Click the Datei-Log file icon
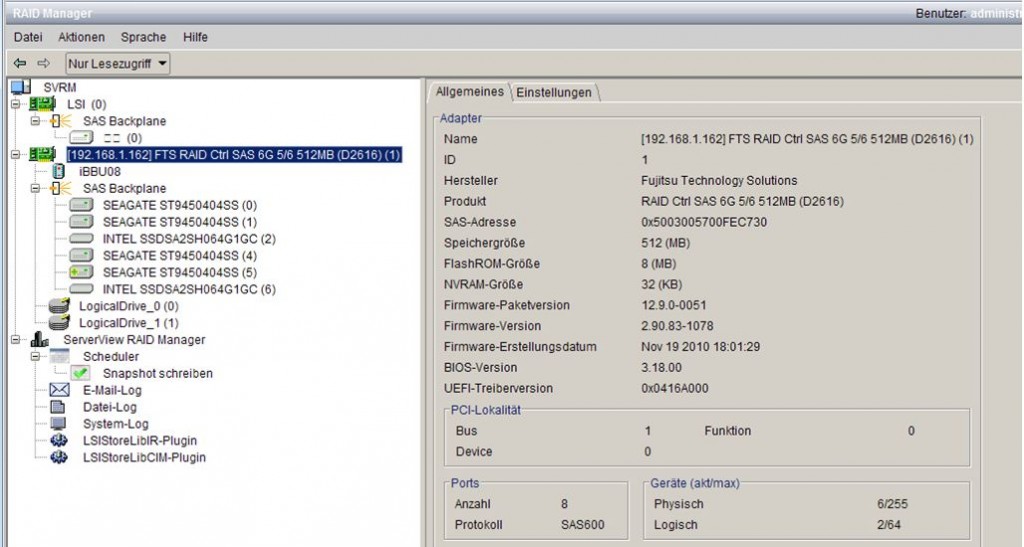 click(x=58, y=407)
